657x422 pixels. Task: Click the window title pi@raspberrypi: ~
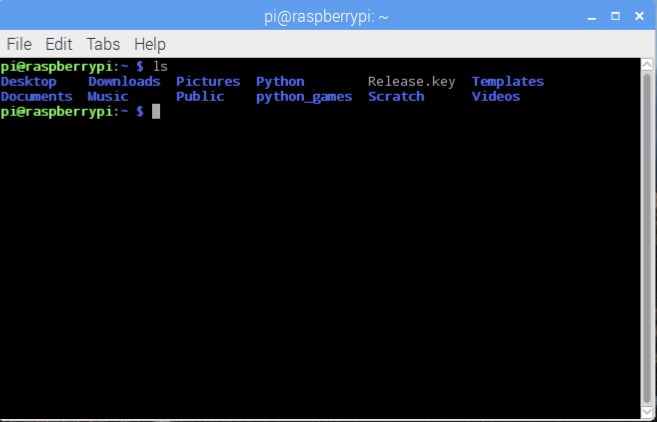coord(326,18)
